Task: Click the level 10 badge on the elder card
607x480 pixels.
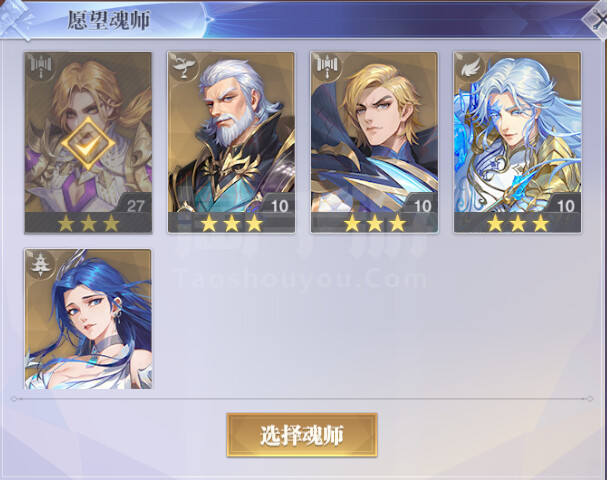Action: click(278, 205)
